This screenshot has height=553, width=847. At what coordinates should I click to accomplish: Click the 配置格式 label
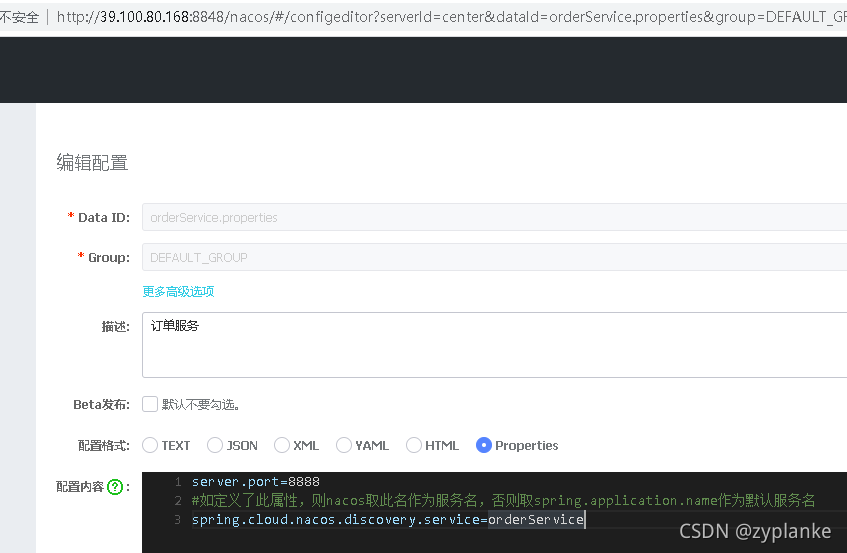[x=104, y=446]
